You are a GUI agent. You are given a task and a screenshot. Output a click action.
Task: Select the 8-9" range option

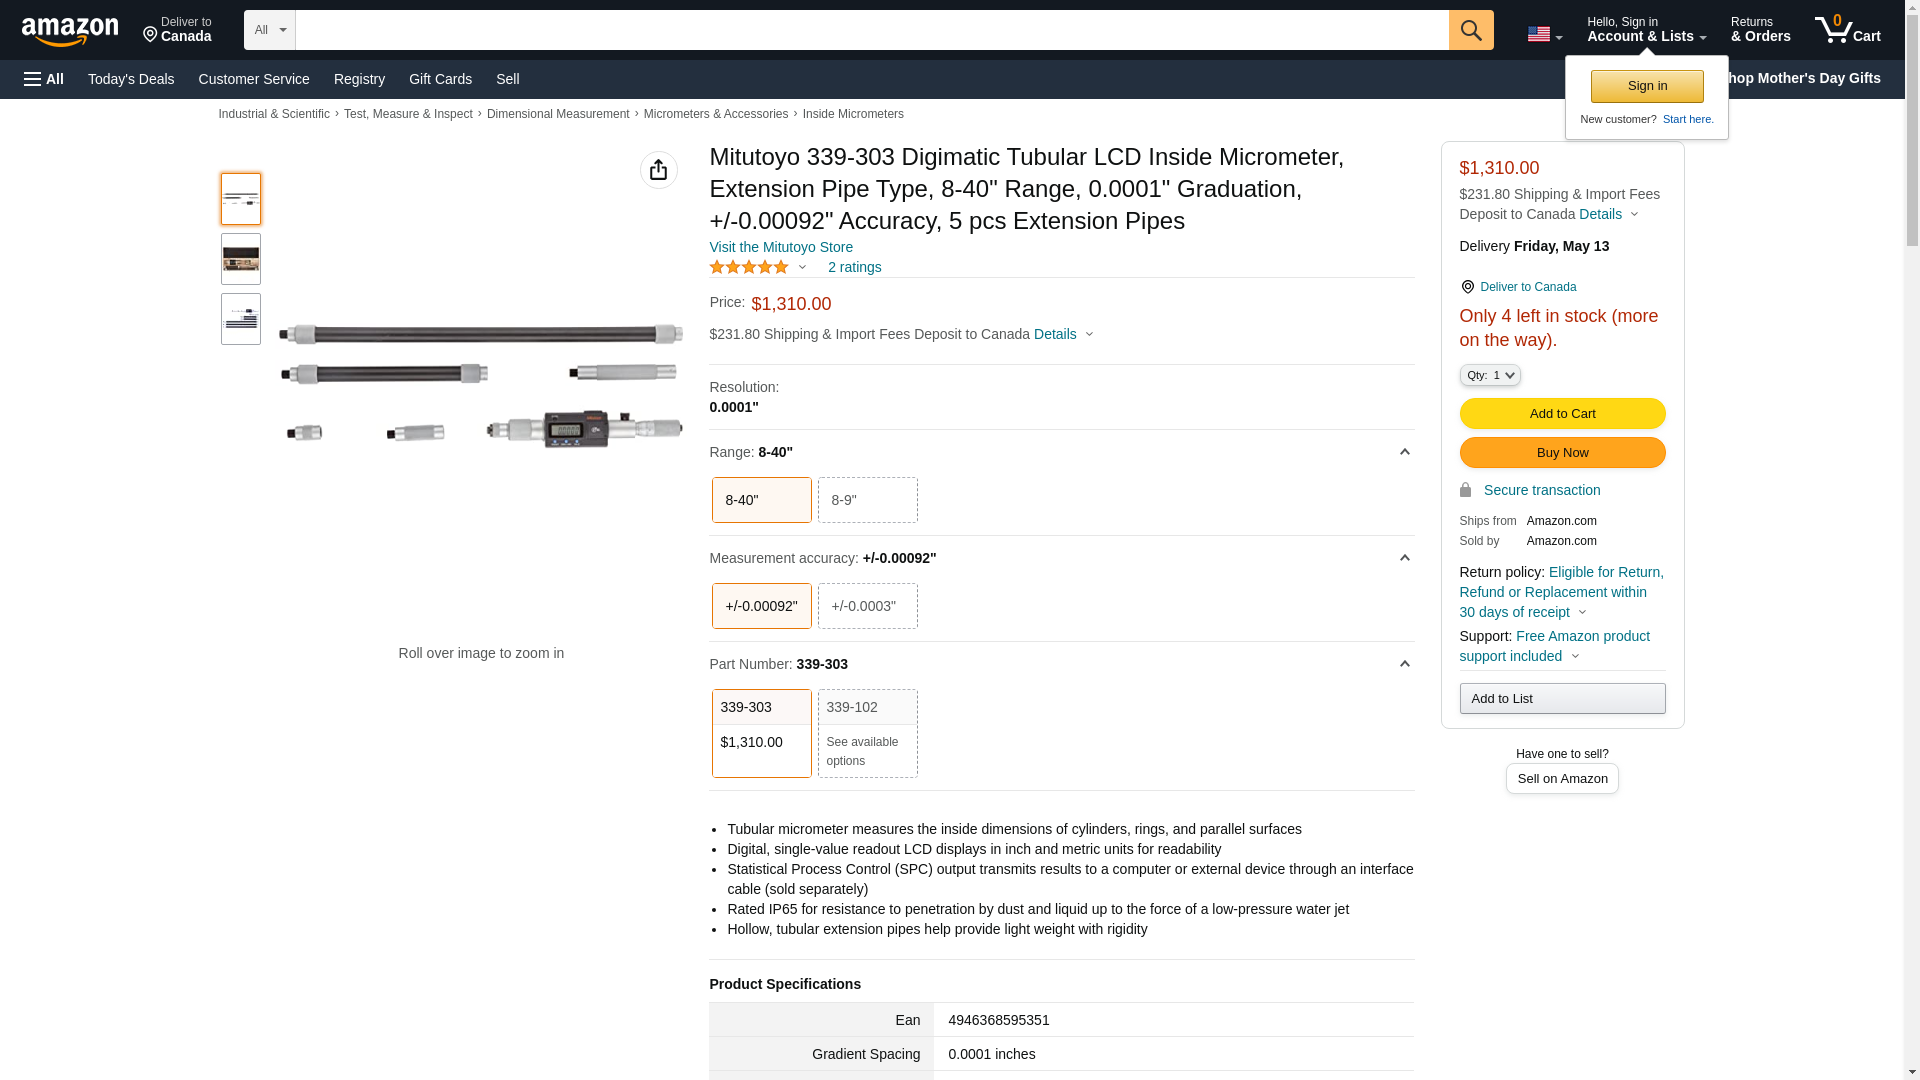pyautogui.click(x=867, y=500)
